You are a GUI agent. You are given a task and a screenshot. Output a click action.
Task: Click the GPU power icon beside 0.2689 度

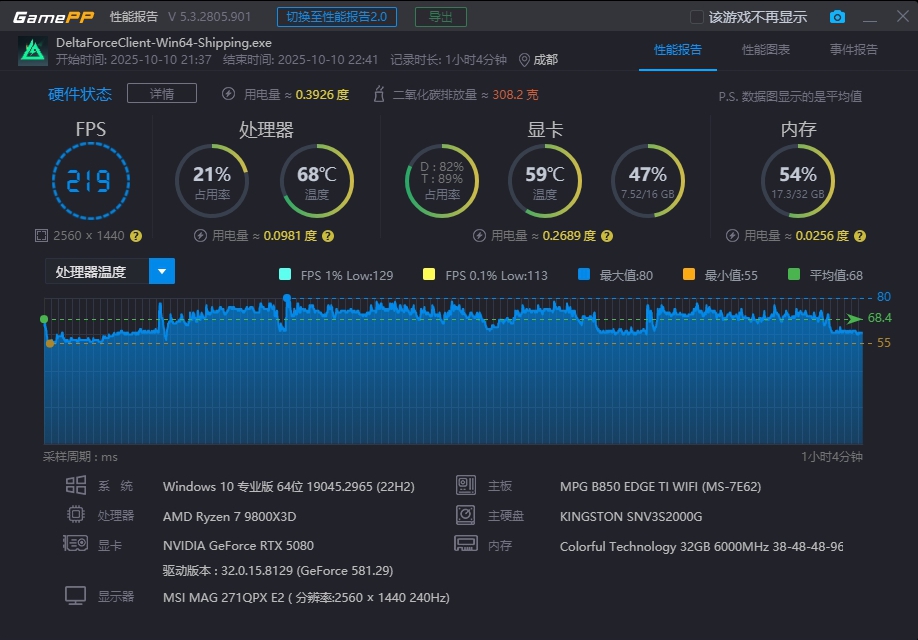point(479,236)
